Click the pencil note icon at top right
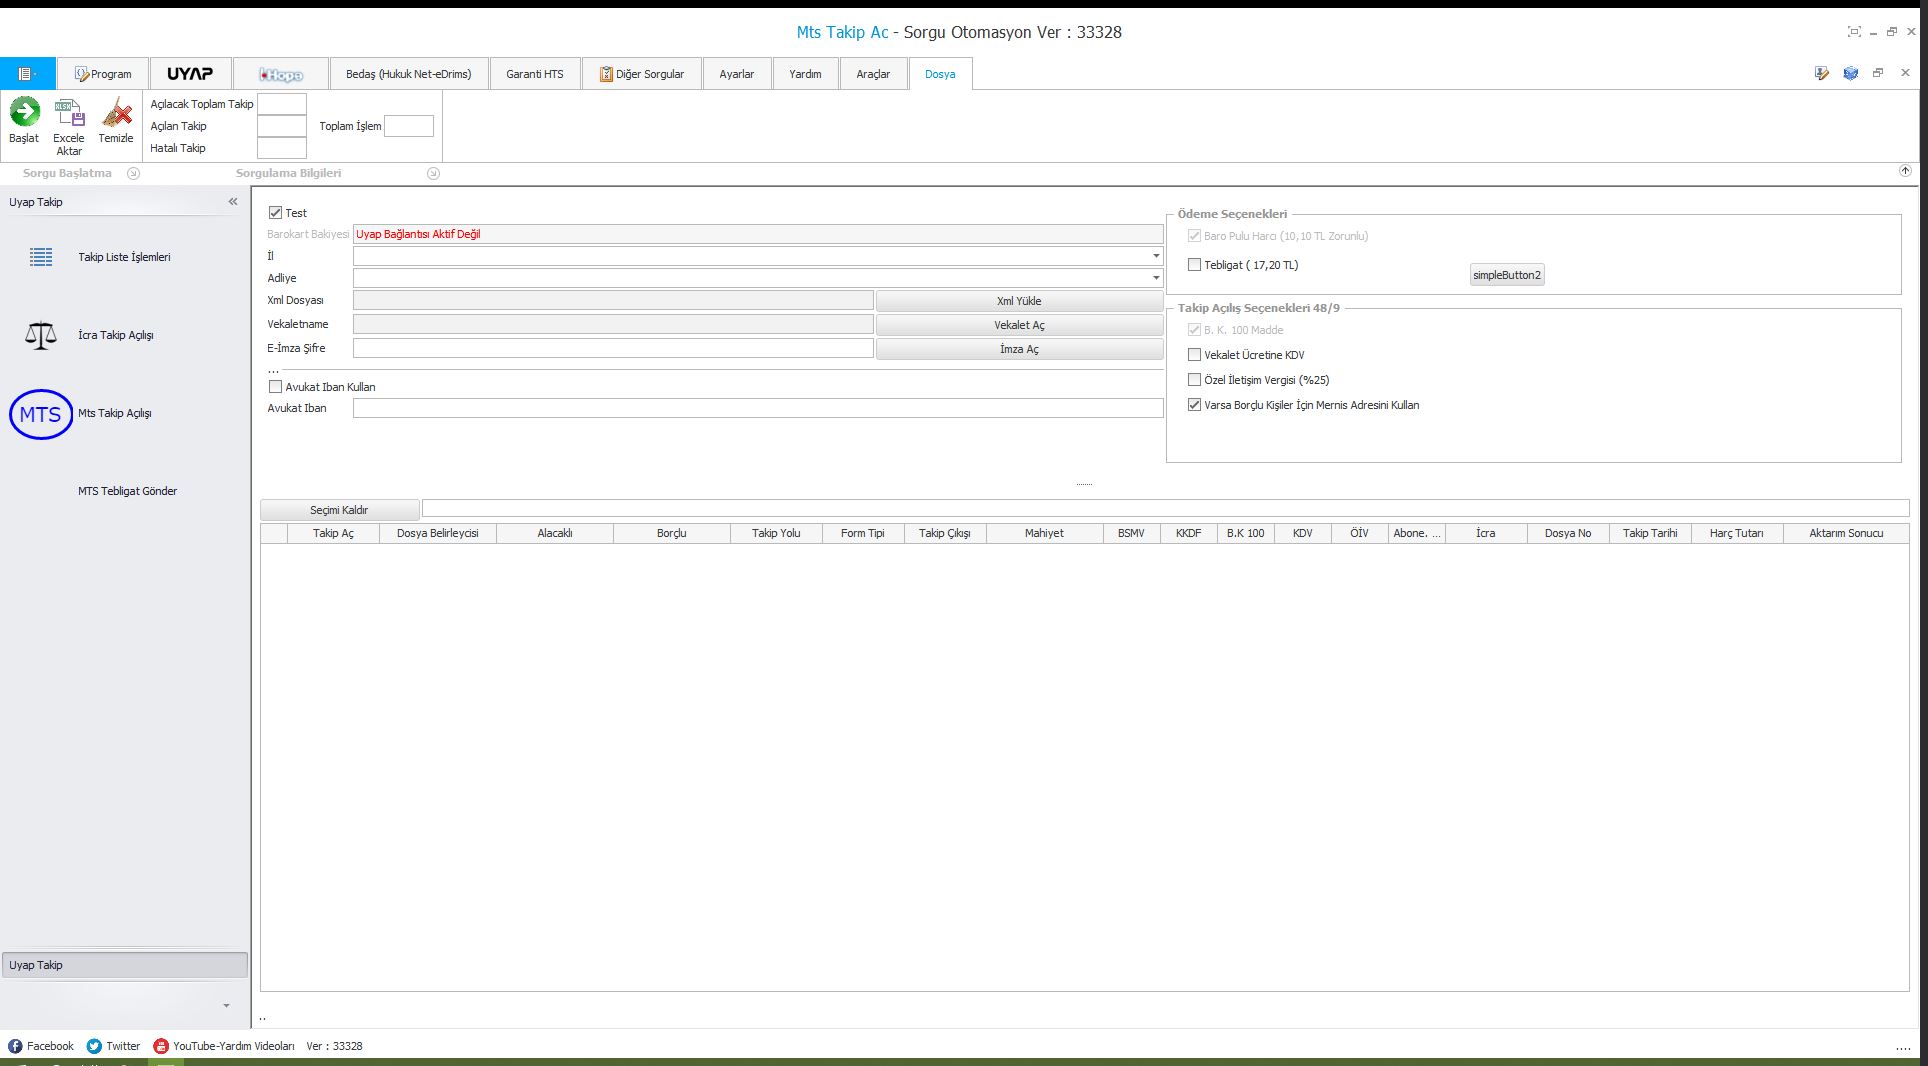The width and height of the screenshot is (1928, 1066). [x=1822, y=73]
